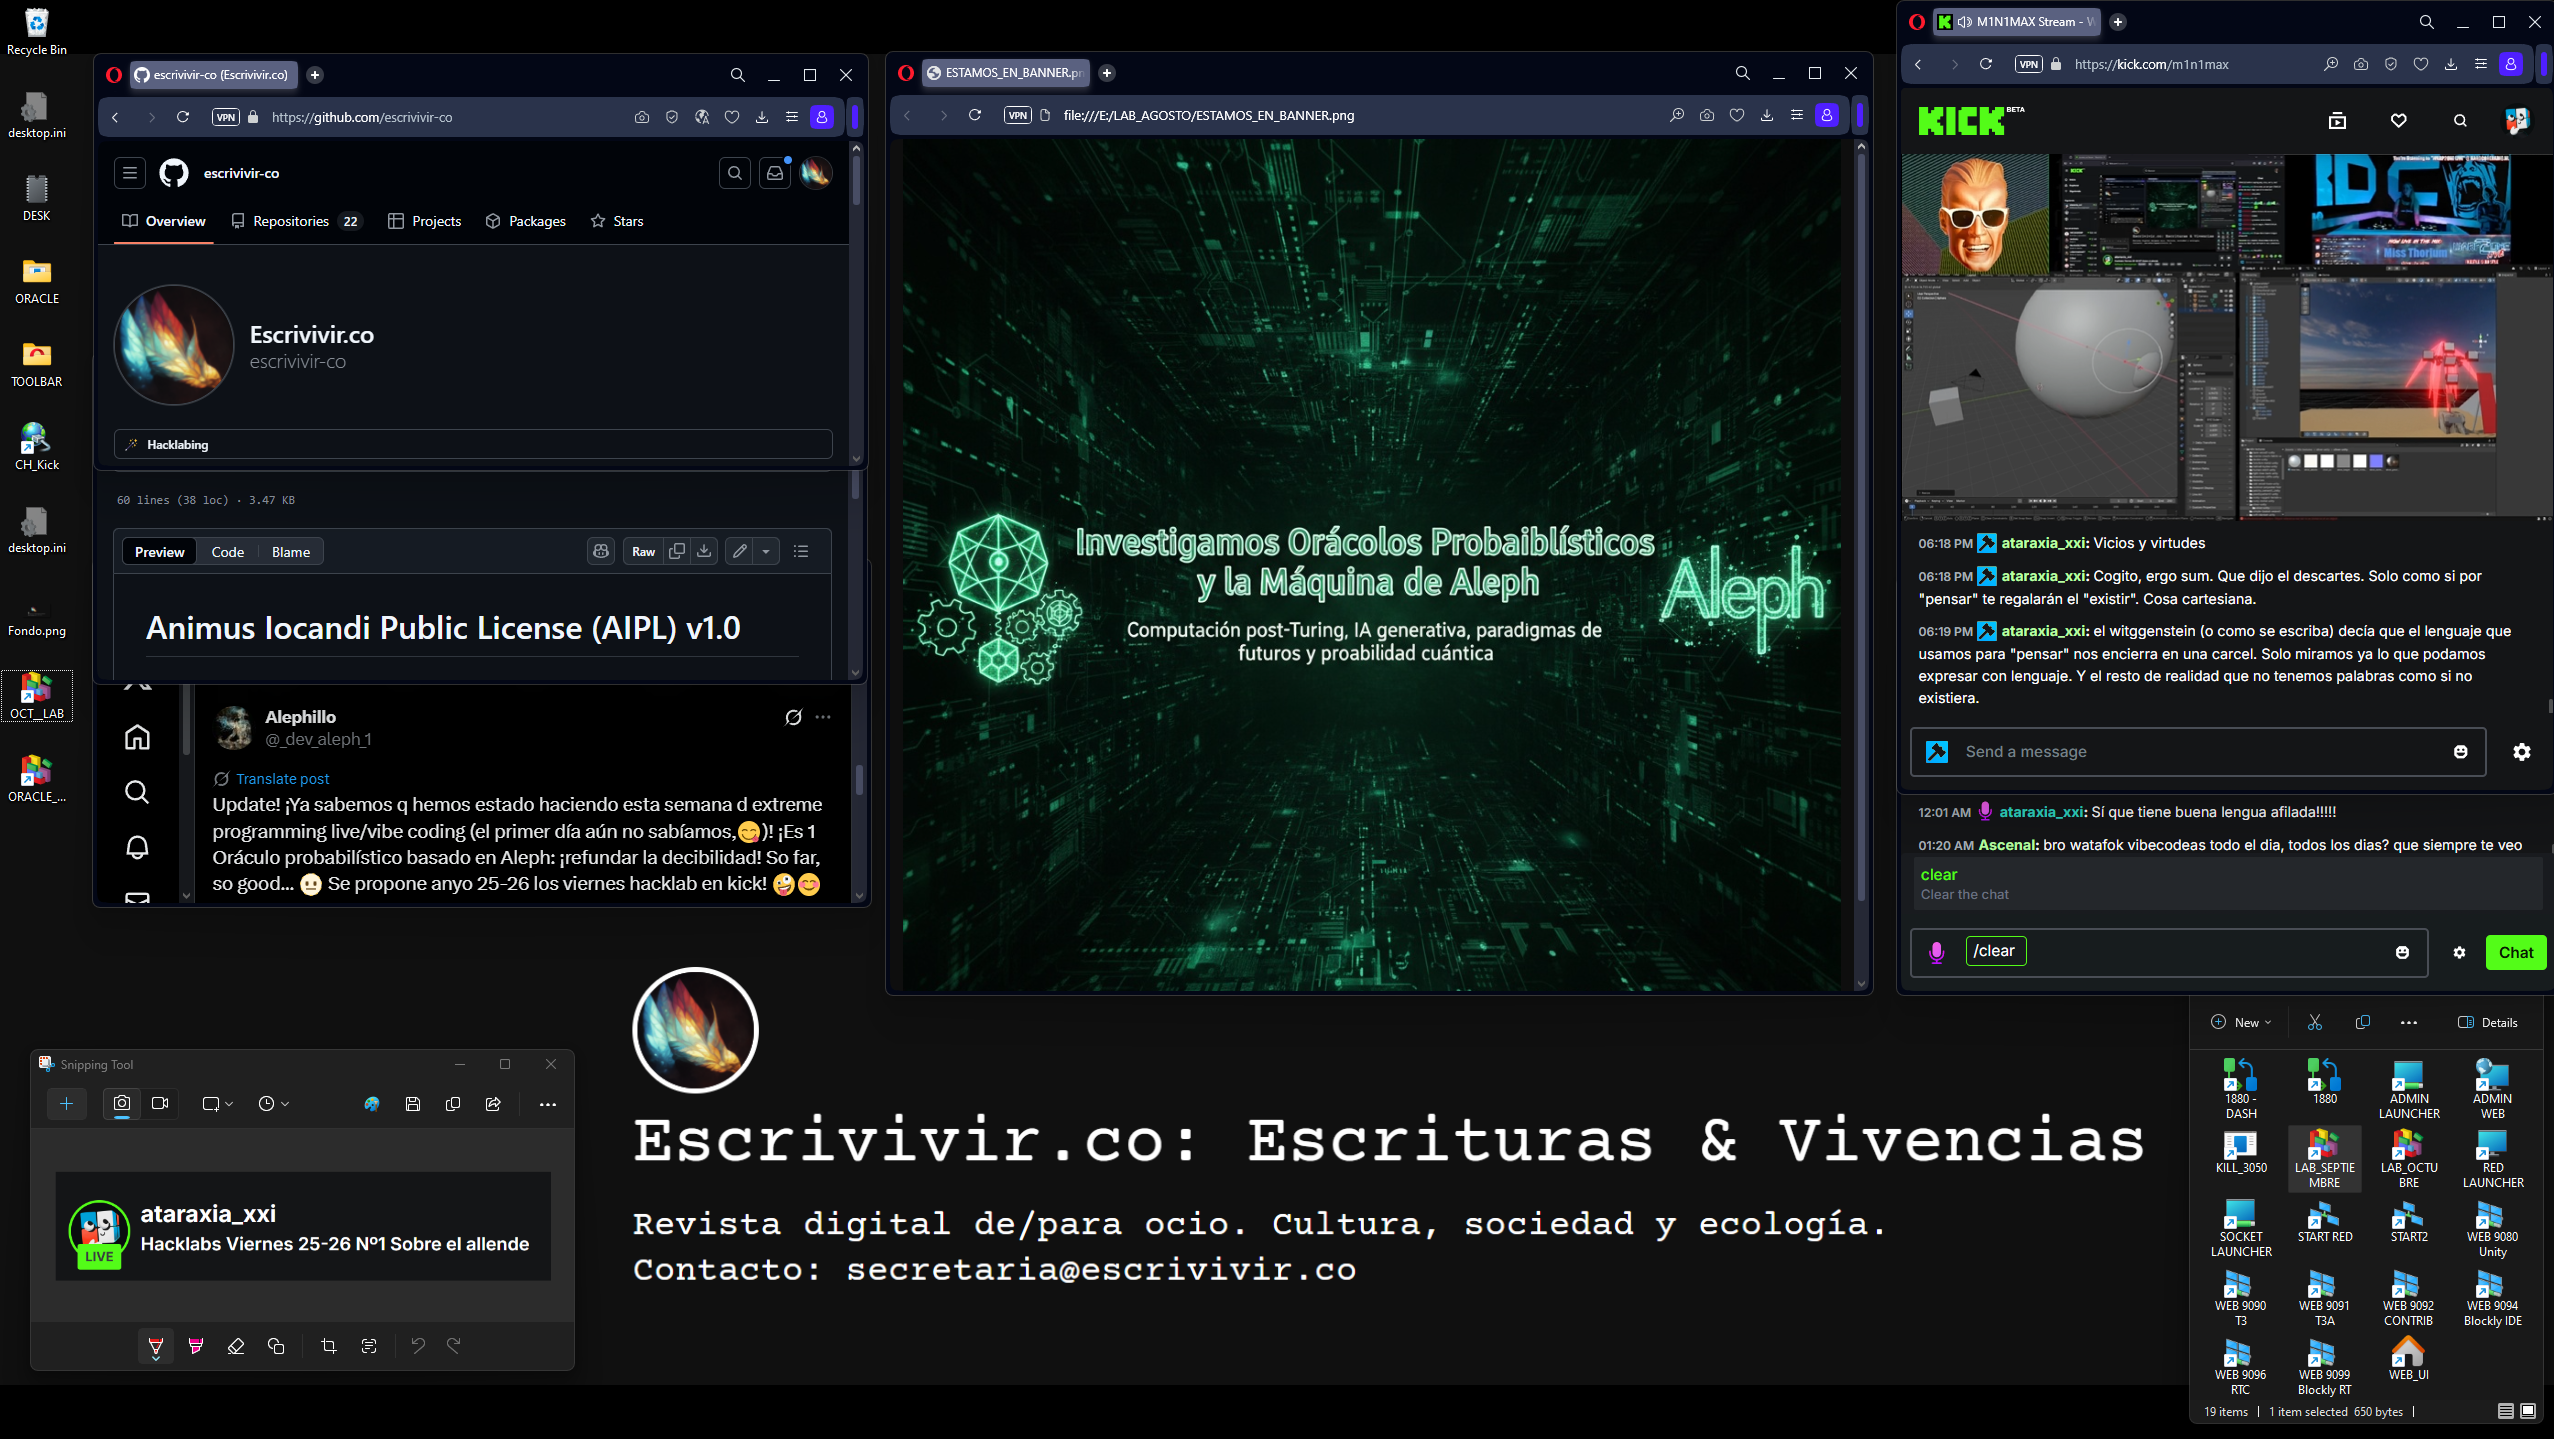Open snip in Paint via palette icon
Image resolution: width=2554 pixels, height=1439 pixels.
(x=372, y=1104)
